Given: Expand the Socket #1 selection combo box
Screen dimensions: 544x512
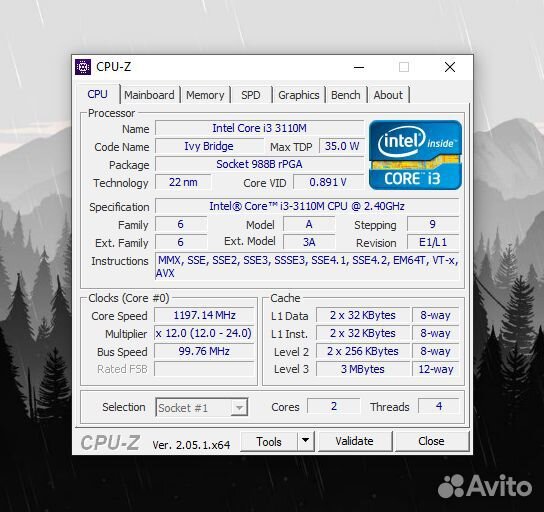Looking at the screenshot, I should [x=202, y=408].
